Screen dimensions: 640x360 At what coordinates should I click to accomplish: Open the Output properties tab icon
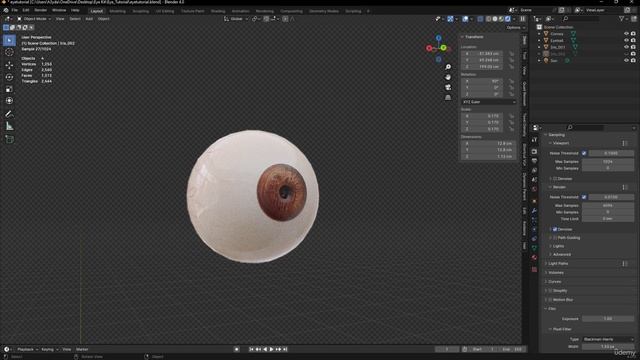(x=534, y=161)
